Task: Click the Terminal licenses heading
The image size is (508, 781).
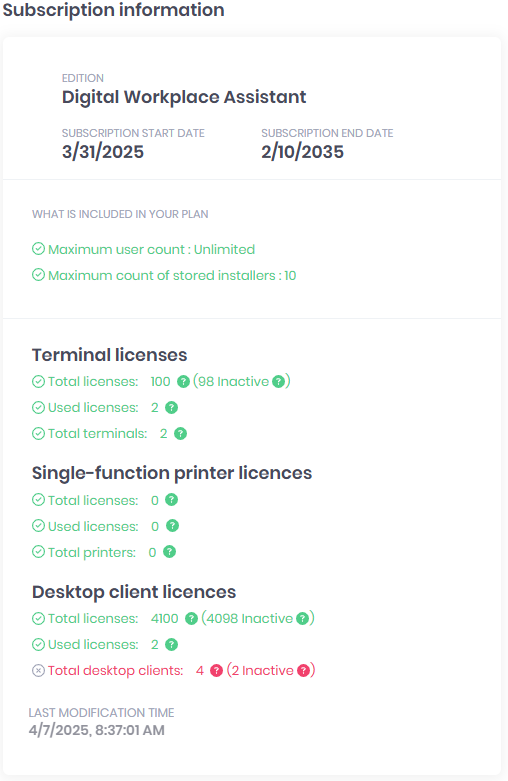Action: [110, 355]
